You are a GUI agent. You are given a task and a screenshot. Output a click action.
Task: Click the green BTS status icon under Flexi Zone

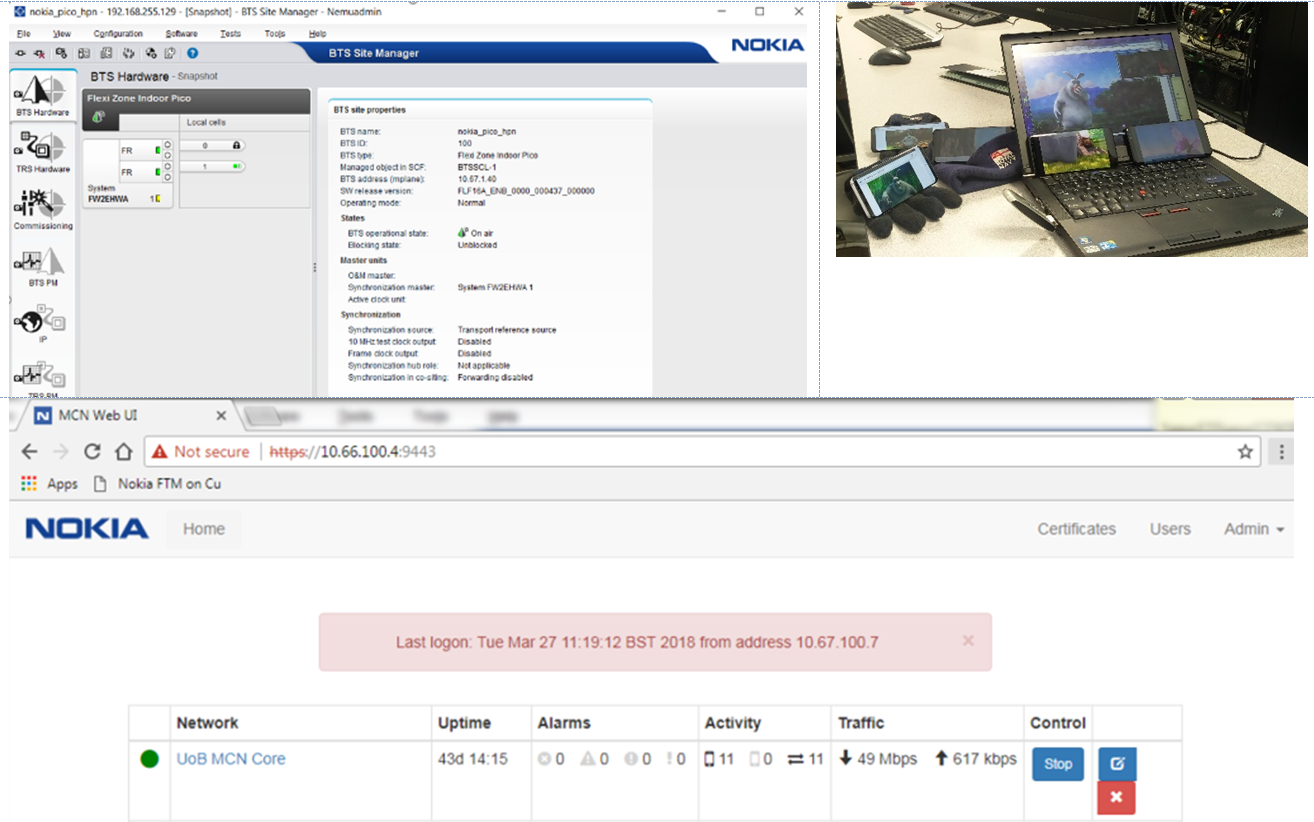[99, 118]
